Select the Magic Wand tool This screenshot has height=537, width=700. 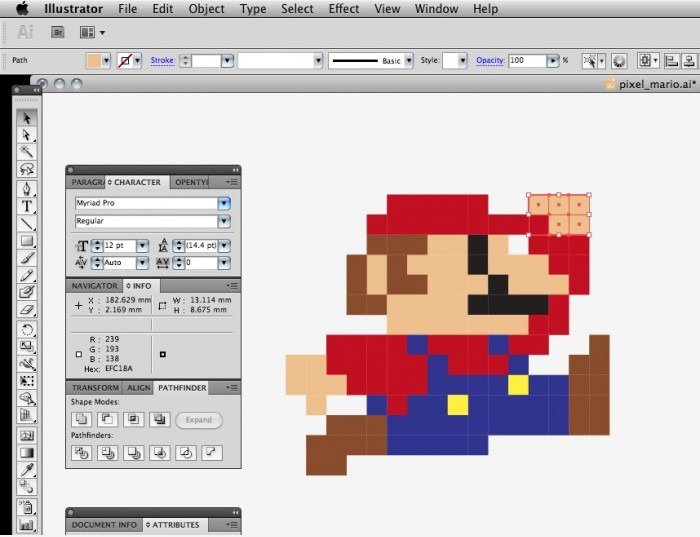(x=27, y=152)
